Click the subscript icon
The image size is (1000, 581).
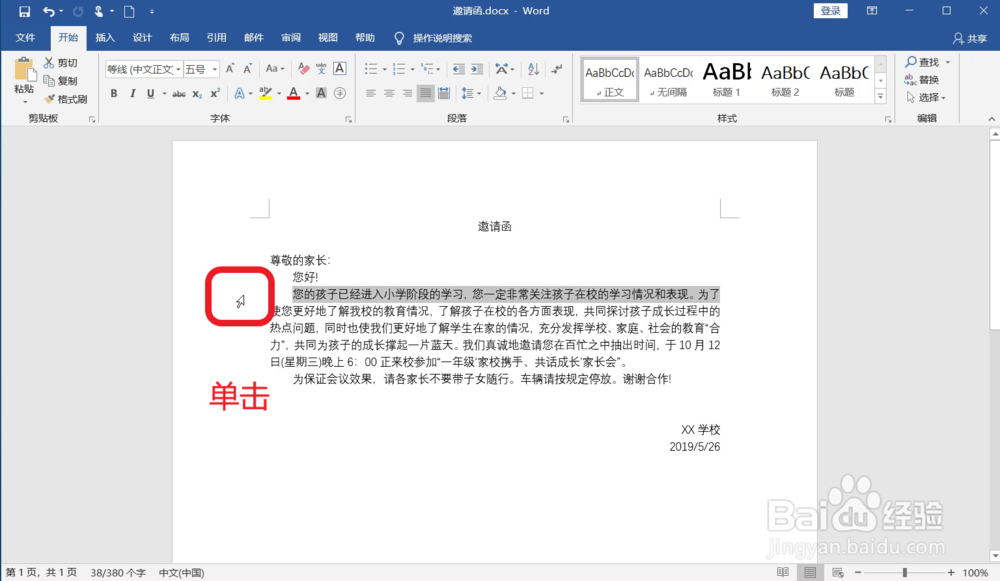coord(196,93)
